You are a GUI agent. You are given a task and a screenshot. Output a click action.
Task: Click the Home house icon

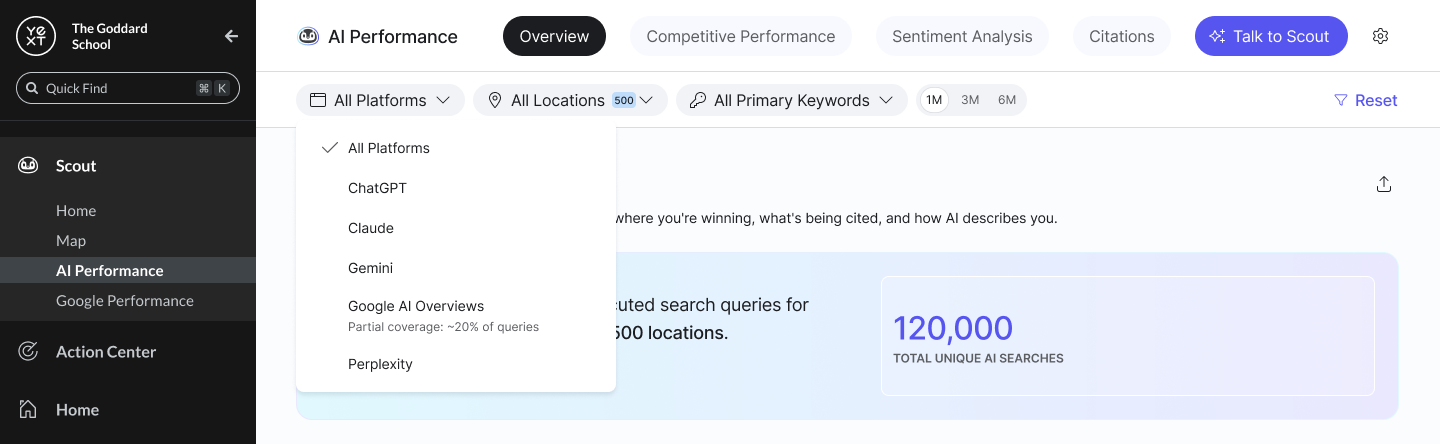28,409
